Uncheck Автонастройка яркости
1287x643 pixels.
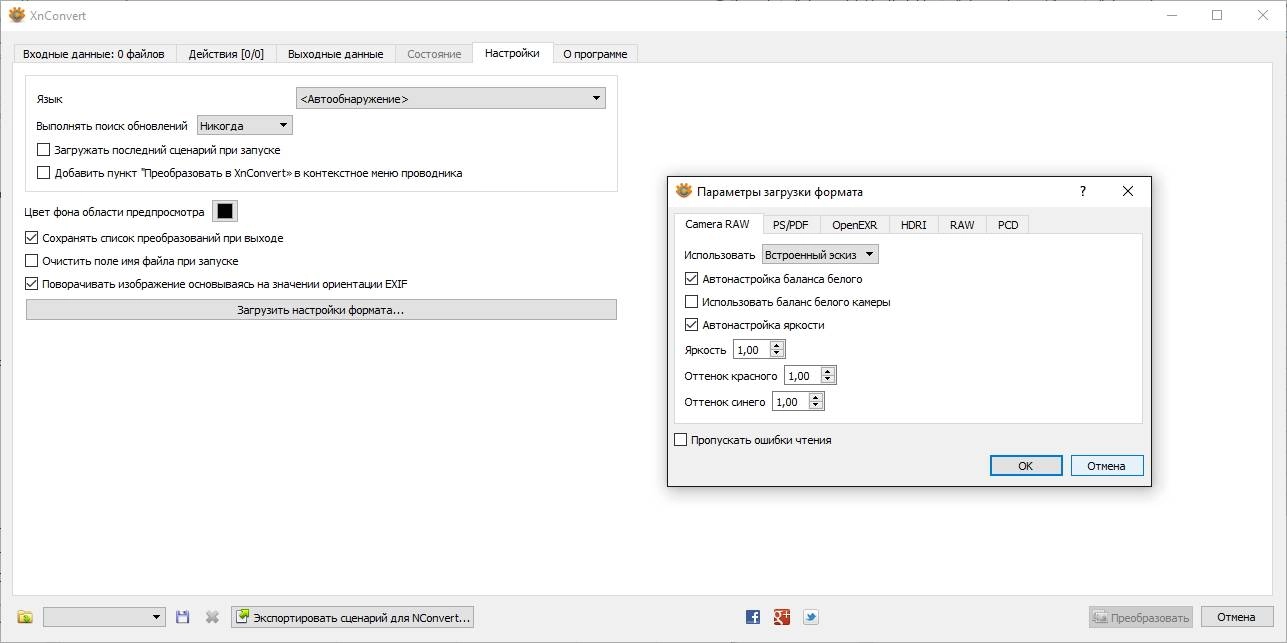coord(691,325)
